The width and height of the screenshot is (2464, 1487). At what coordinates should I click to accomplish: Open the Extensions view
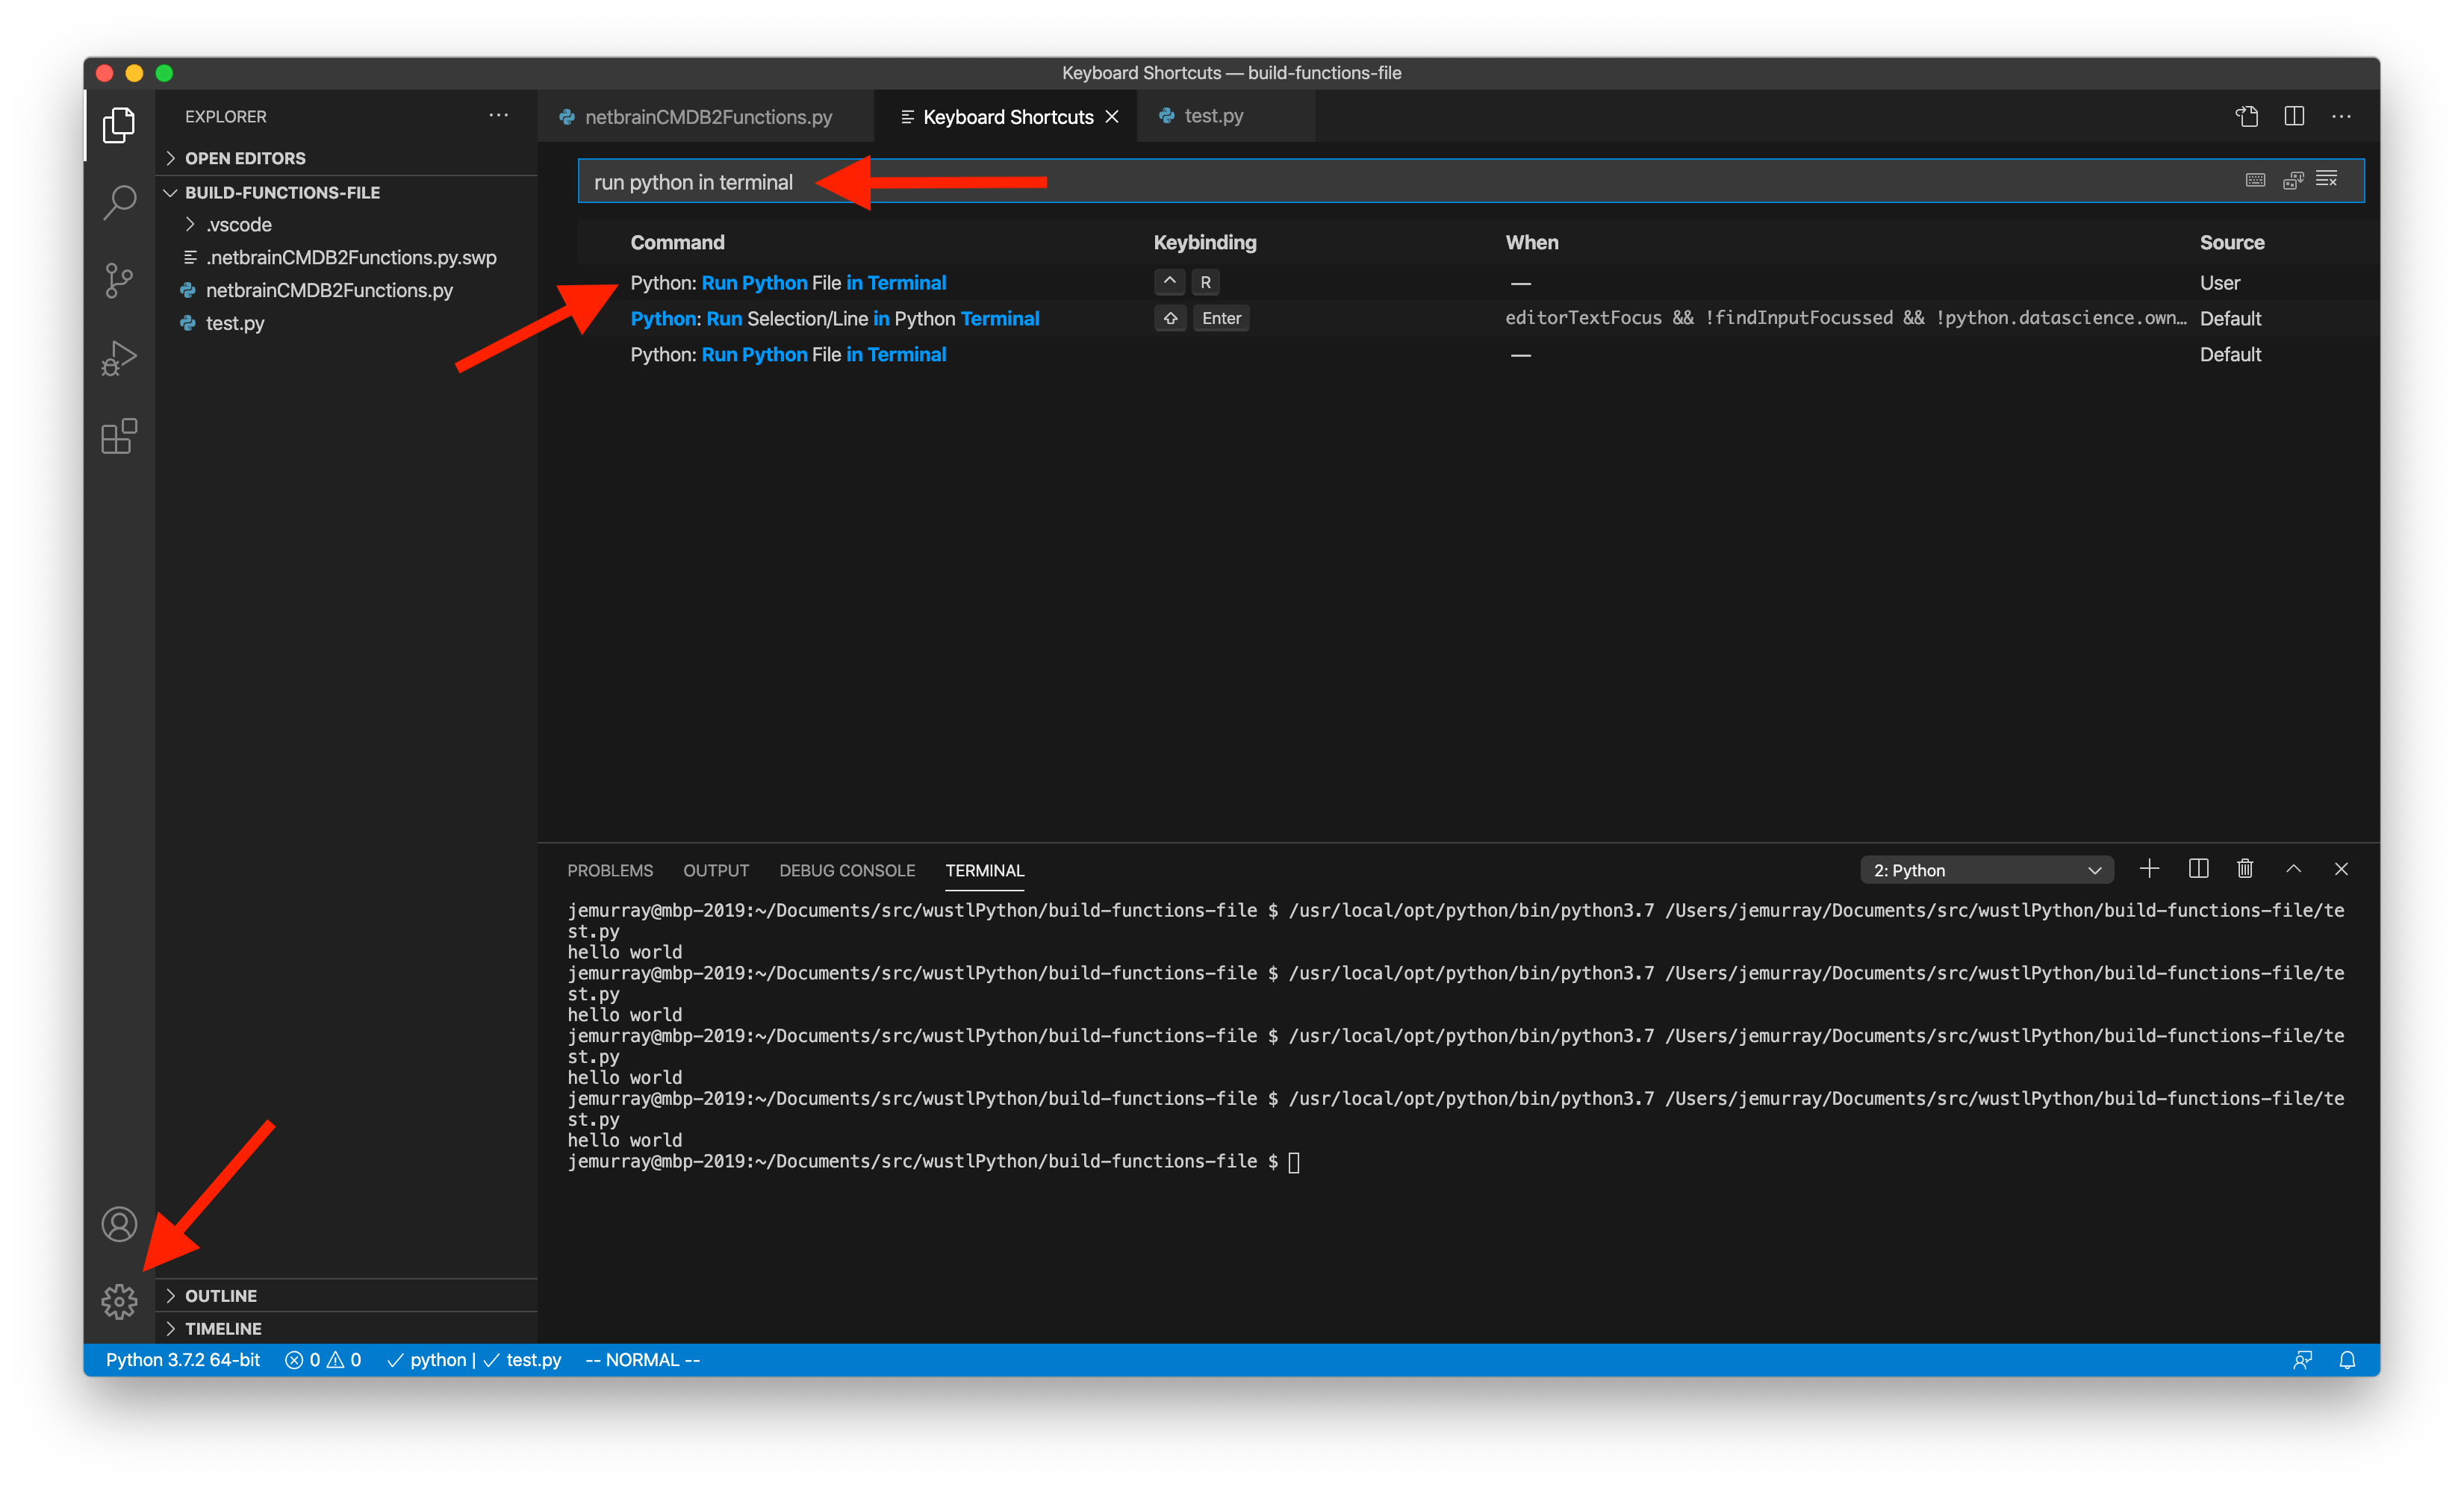(x=119, y=437)
